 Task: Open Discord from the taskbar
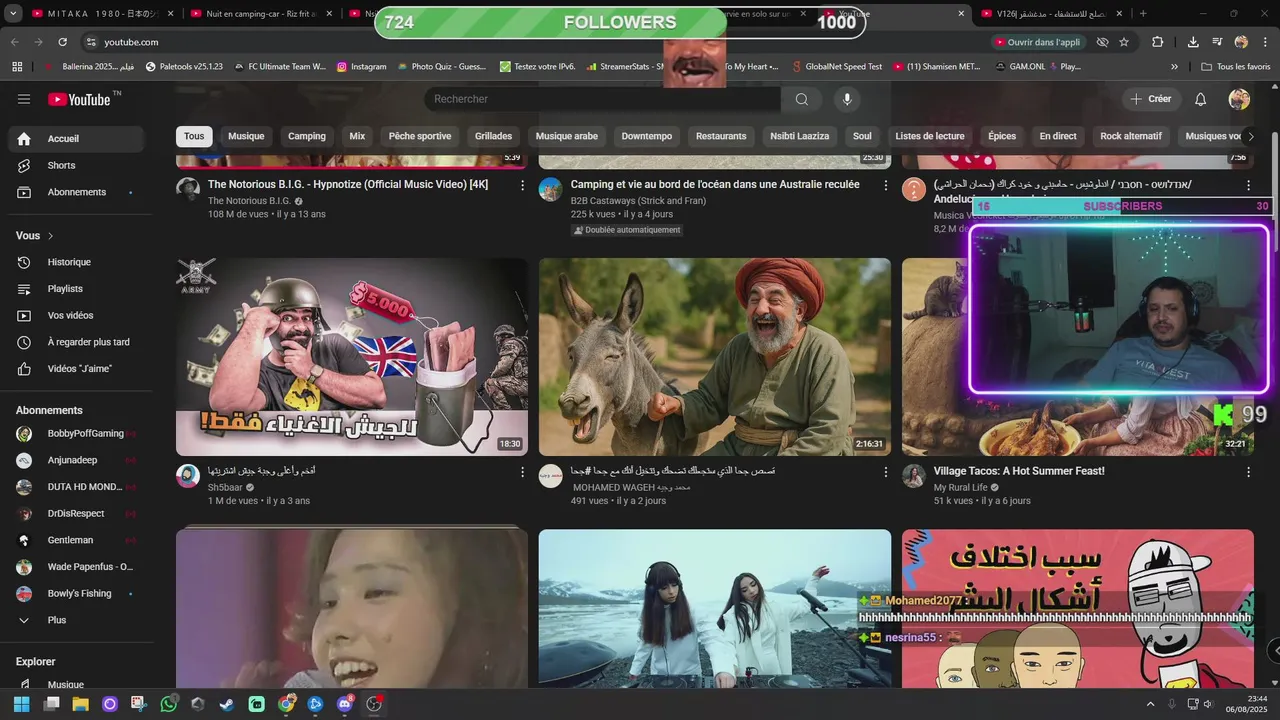point(345,704)
